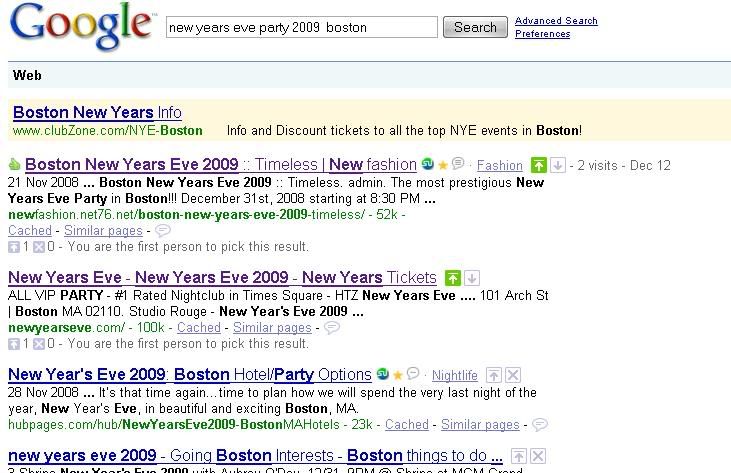Click 'You are the first person' text under newyearseve.com result
Screen dimensions: 731x473
[188, 343]
